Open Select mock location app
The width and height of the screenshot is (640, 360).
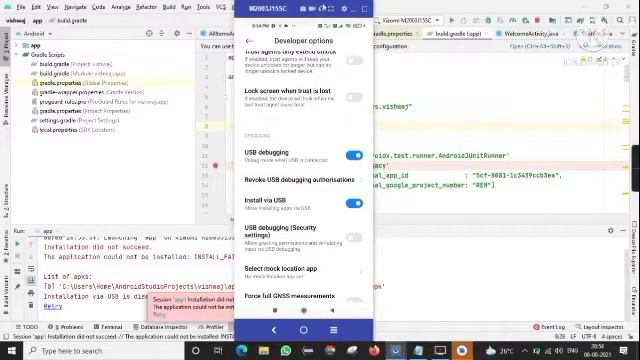coord(303,272)
